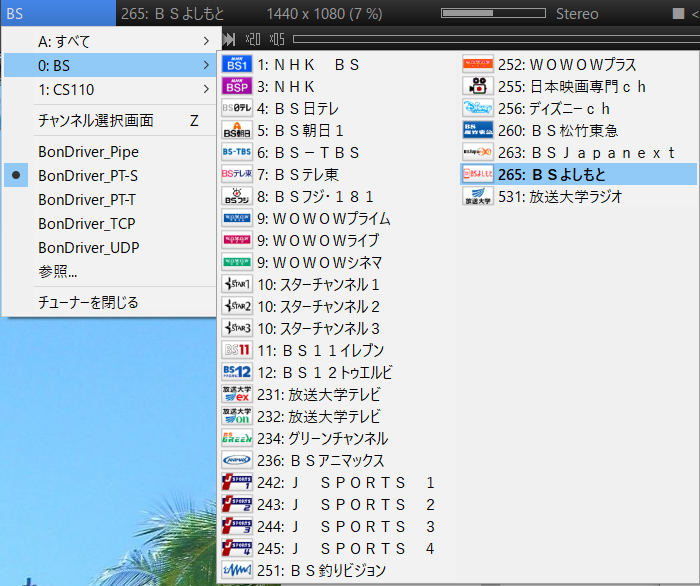Adjust the volume slider bar
Image resolution: width=700 pixels, height=586 pixels.
point(493,13)
